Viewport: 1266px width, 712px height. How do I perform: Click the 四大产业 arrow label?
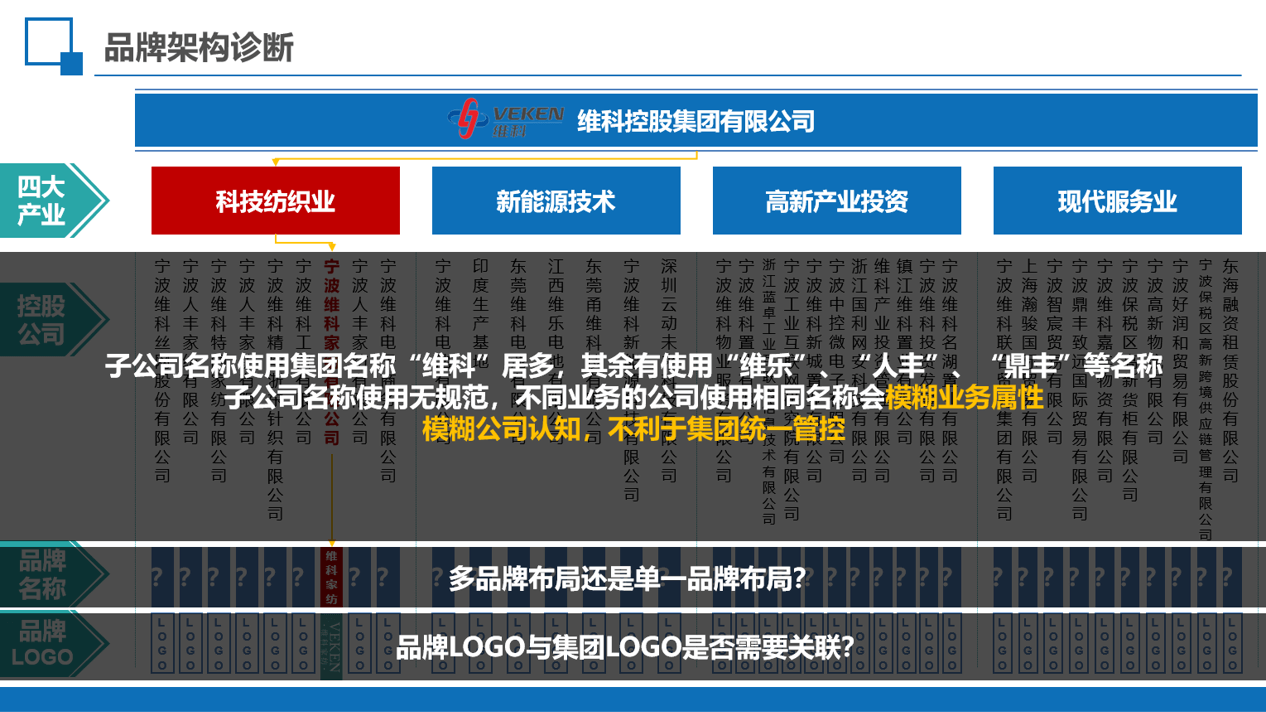50,201
